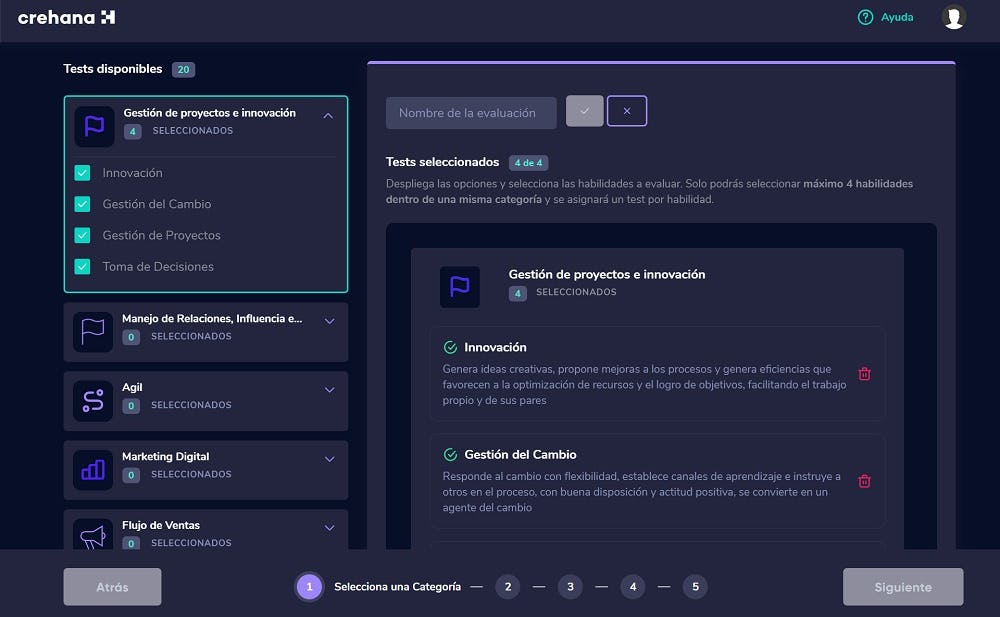Image resolution: width=1000 pixels, height=617 pixels.
Task: Click the Atrás button
Action: [x=112, y=587]
